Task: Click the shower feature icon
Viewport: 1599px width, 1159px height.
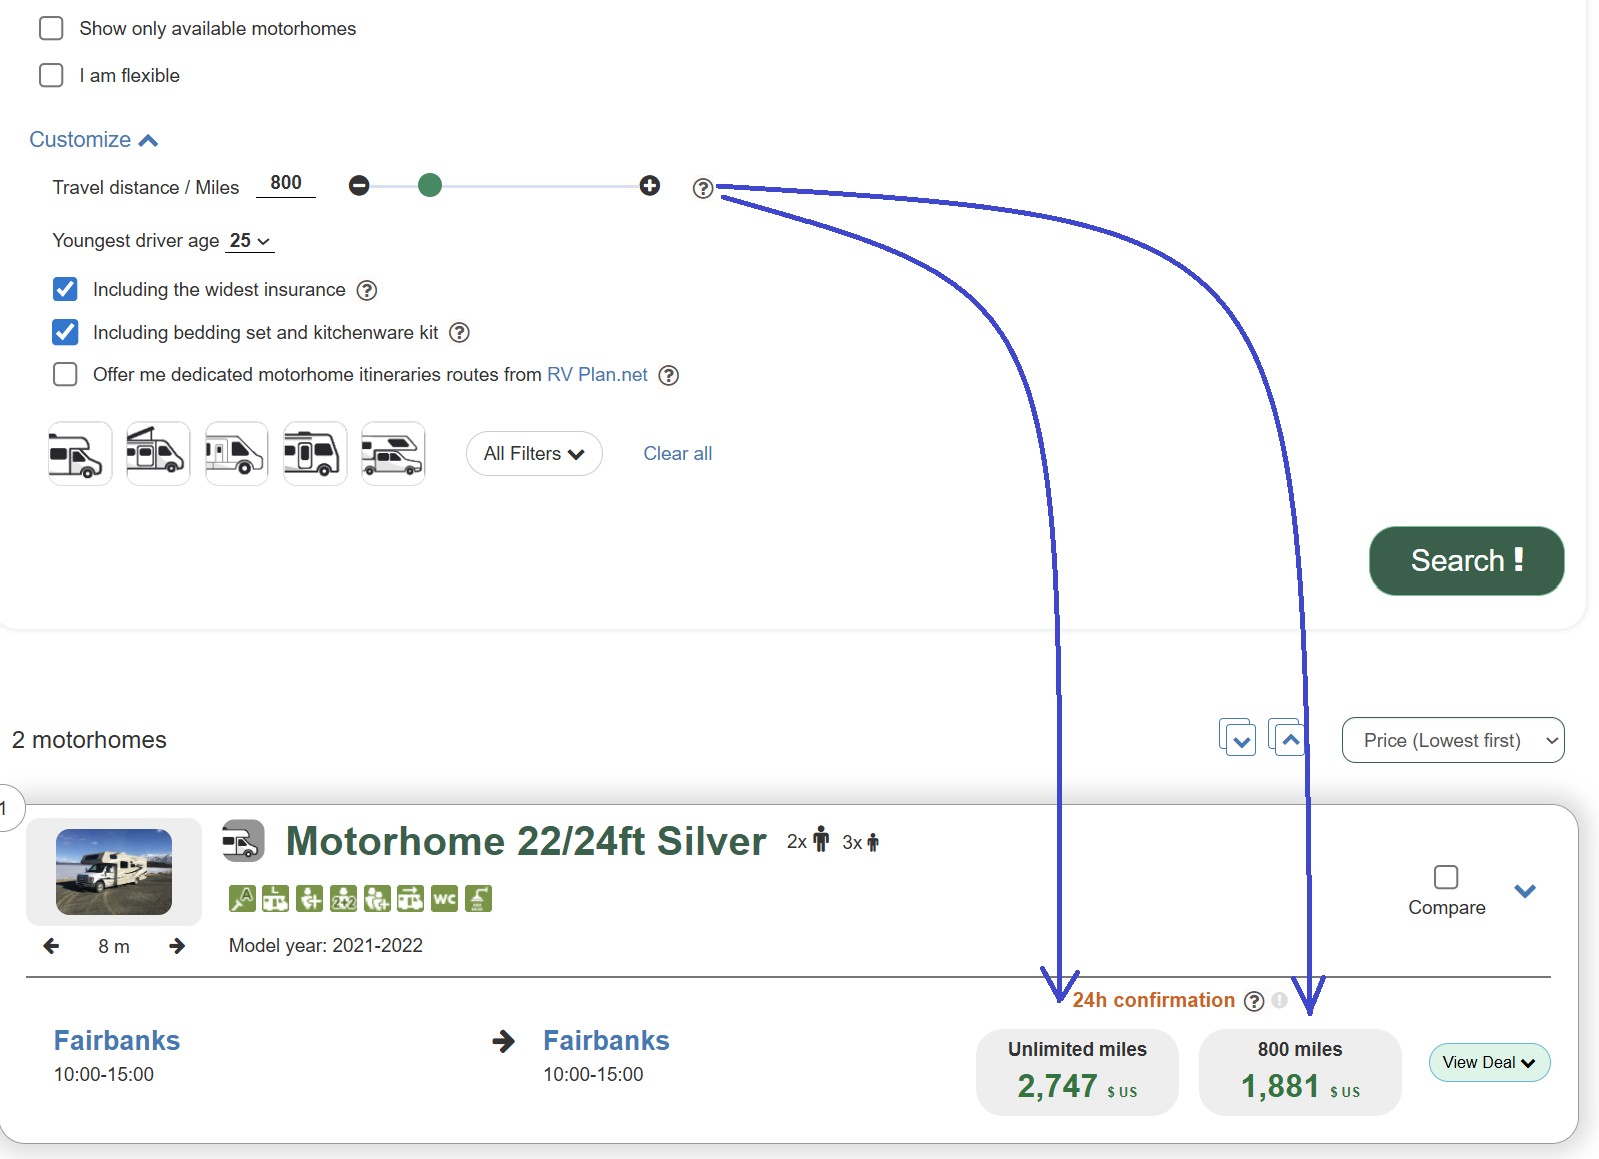Action: pyautogui.click(x=479, y=899)
